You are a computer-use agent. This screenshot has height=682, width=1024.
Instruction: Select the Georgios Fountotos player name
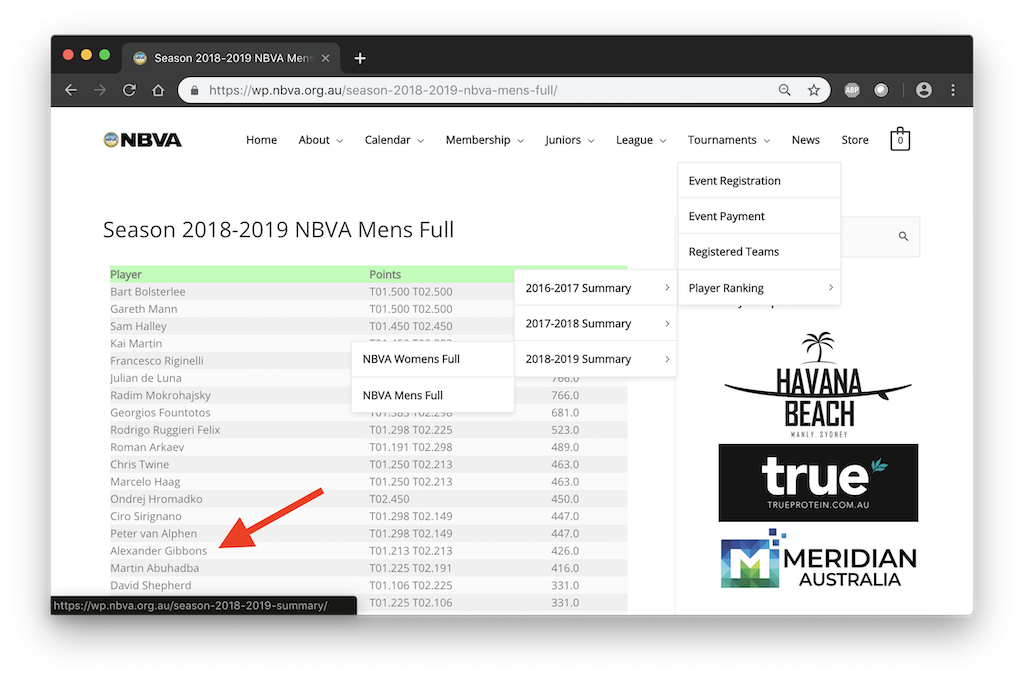tap(160, 413)
